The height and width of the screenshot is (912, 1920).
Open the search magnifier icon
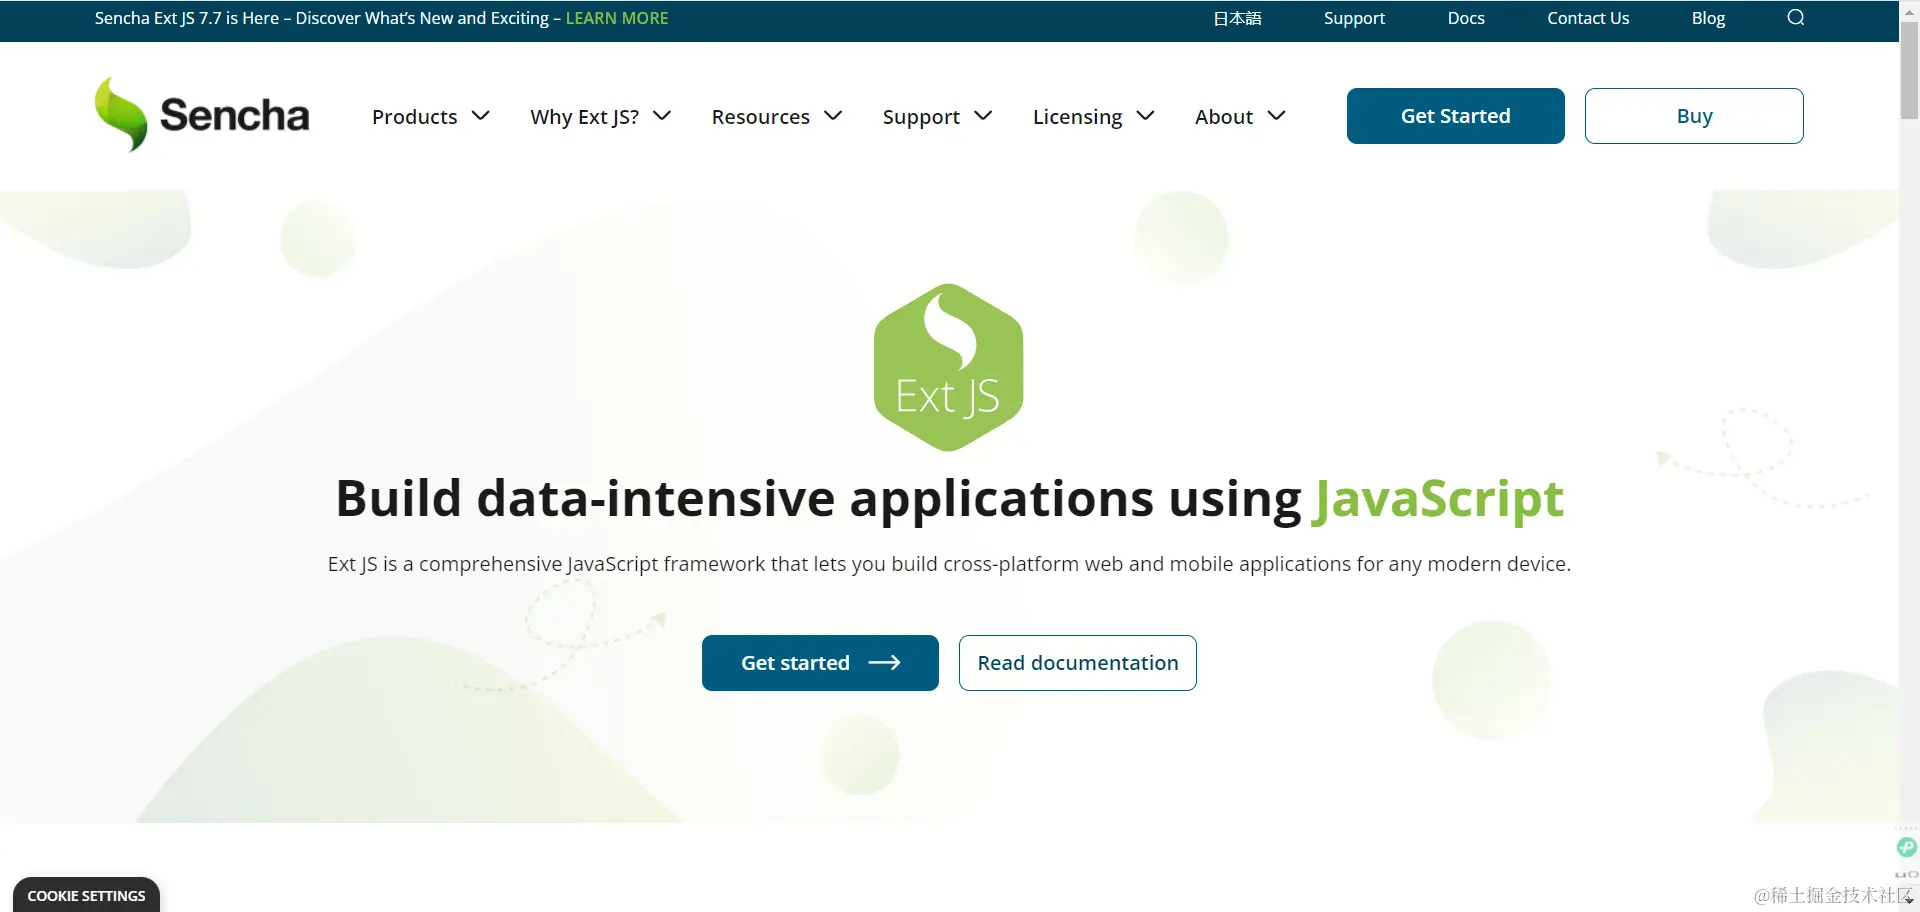tap(1796, 18)
